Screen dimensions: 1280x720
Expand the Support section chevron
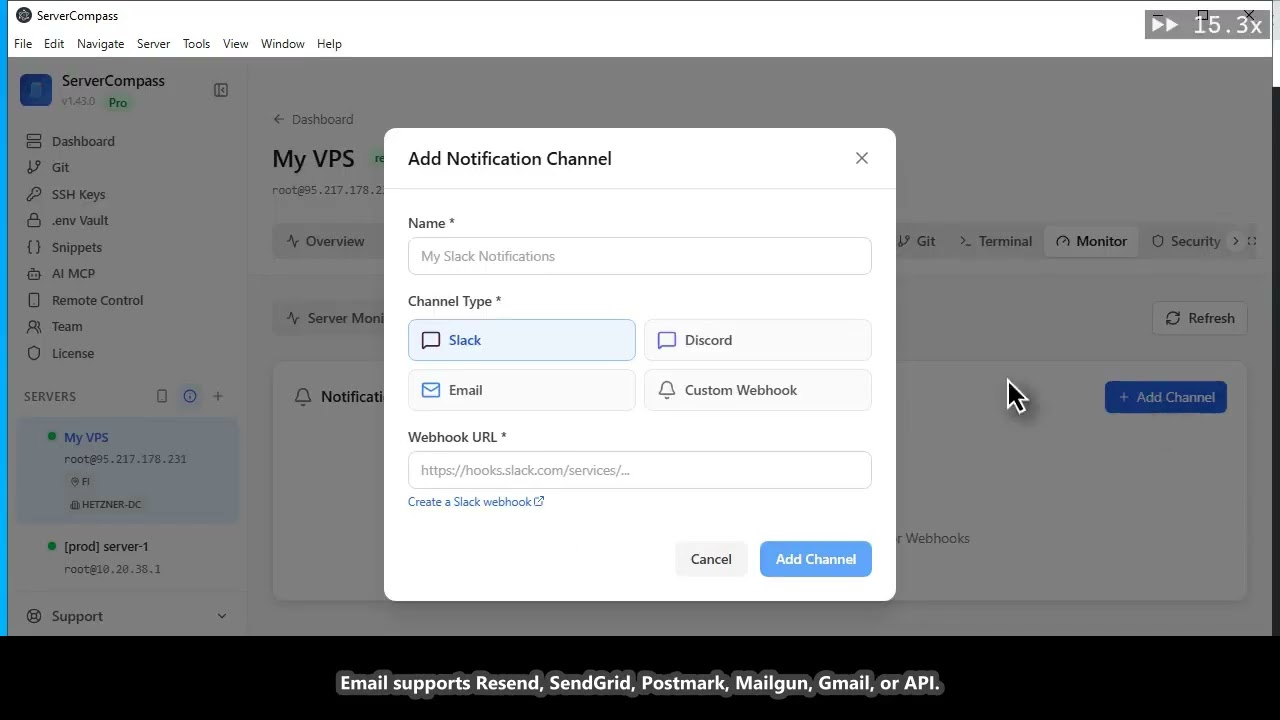tap(222, 616)
